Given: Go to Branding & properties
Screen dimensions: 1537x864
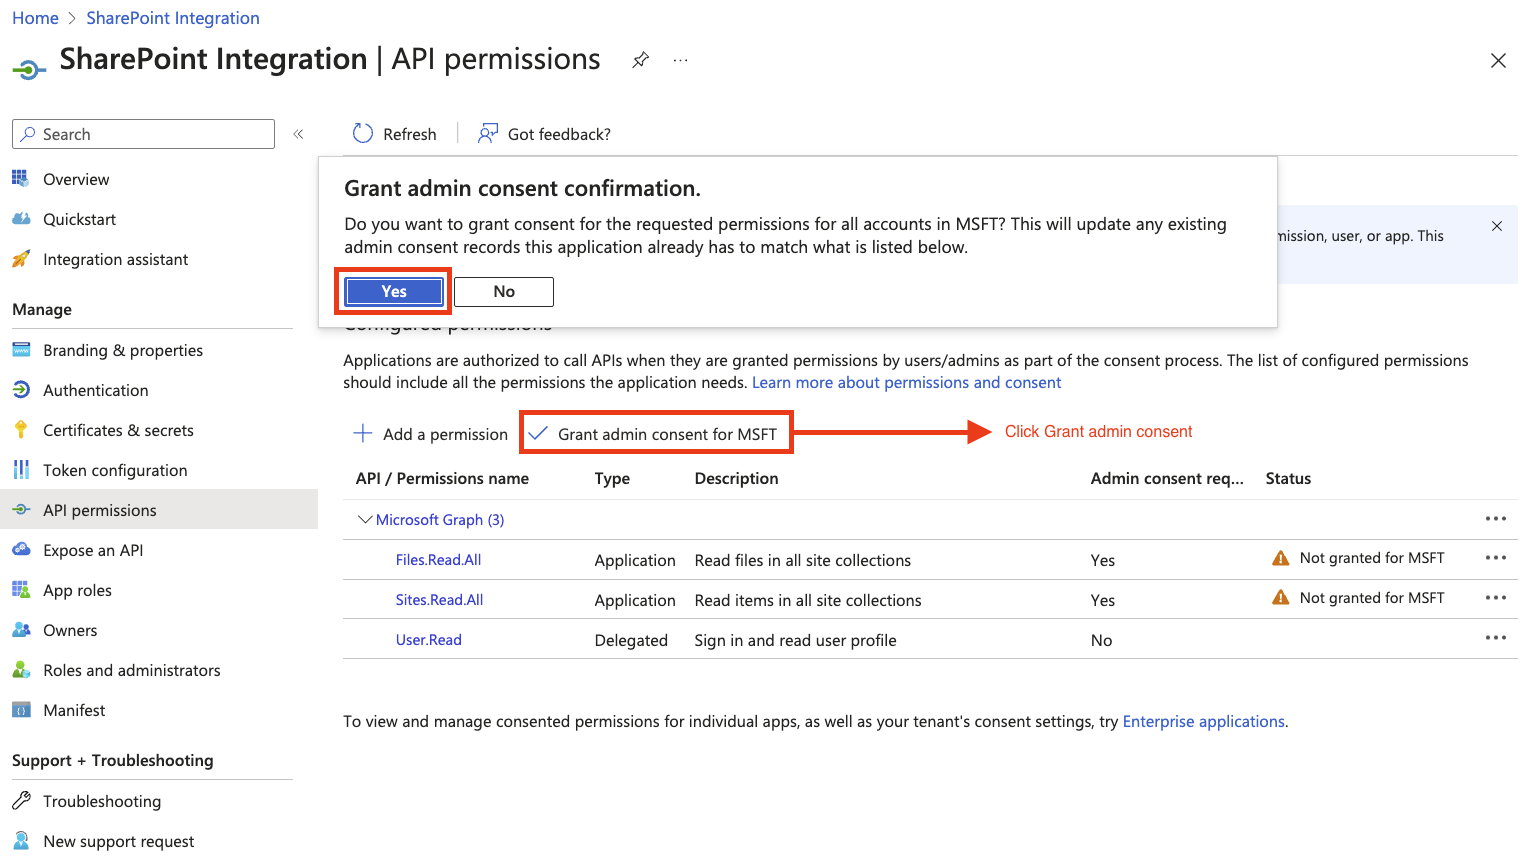Looking at the screenshot, I should coord(122,350).
